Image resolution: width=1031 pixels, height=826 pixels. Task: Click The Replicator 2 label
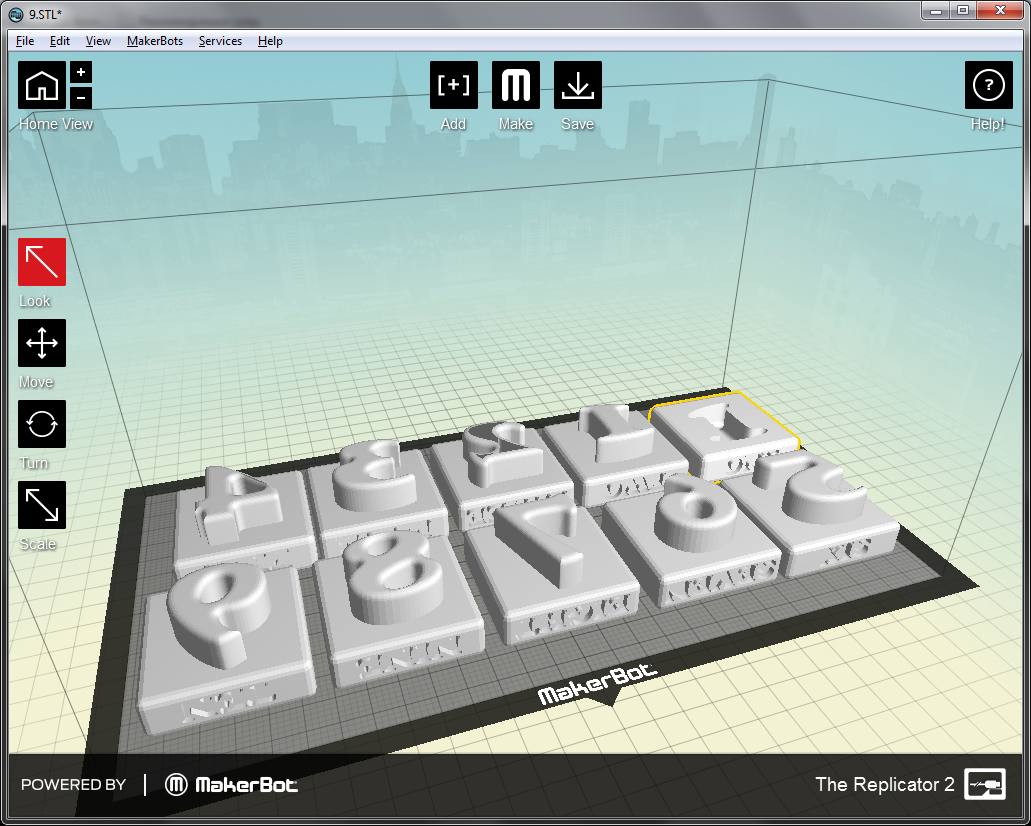pos(884,785)
